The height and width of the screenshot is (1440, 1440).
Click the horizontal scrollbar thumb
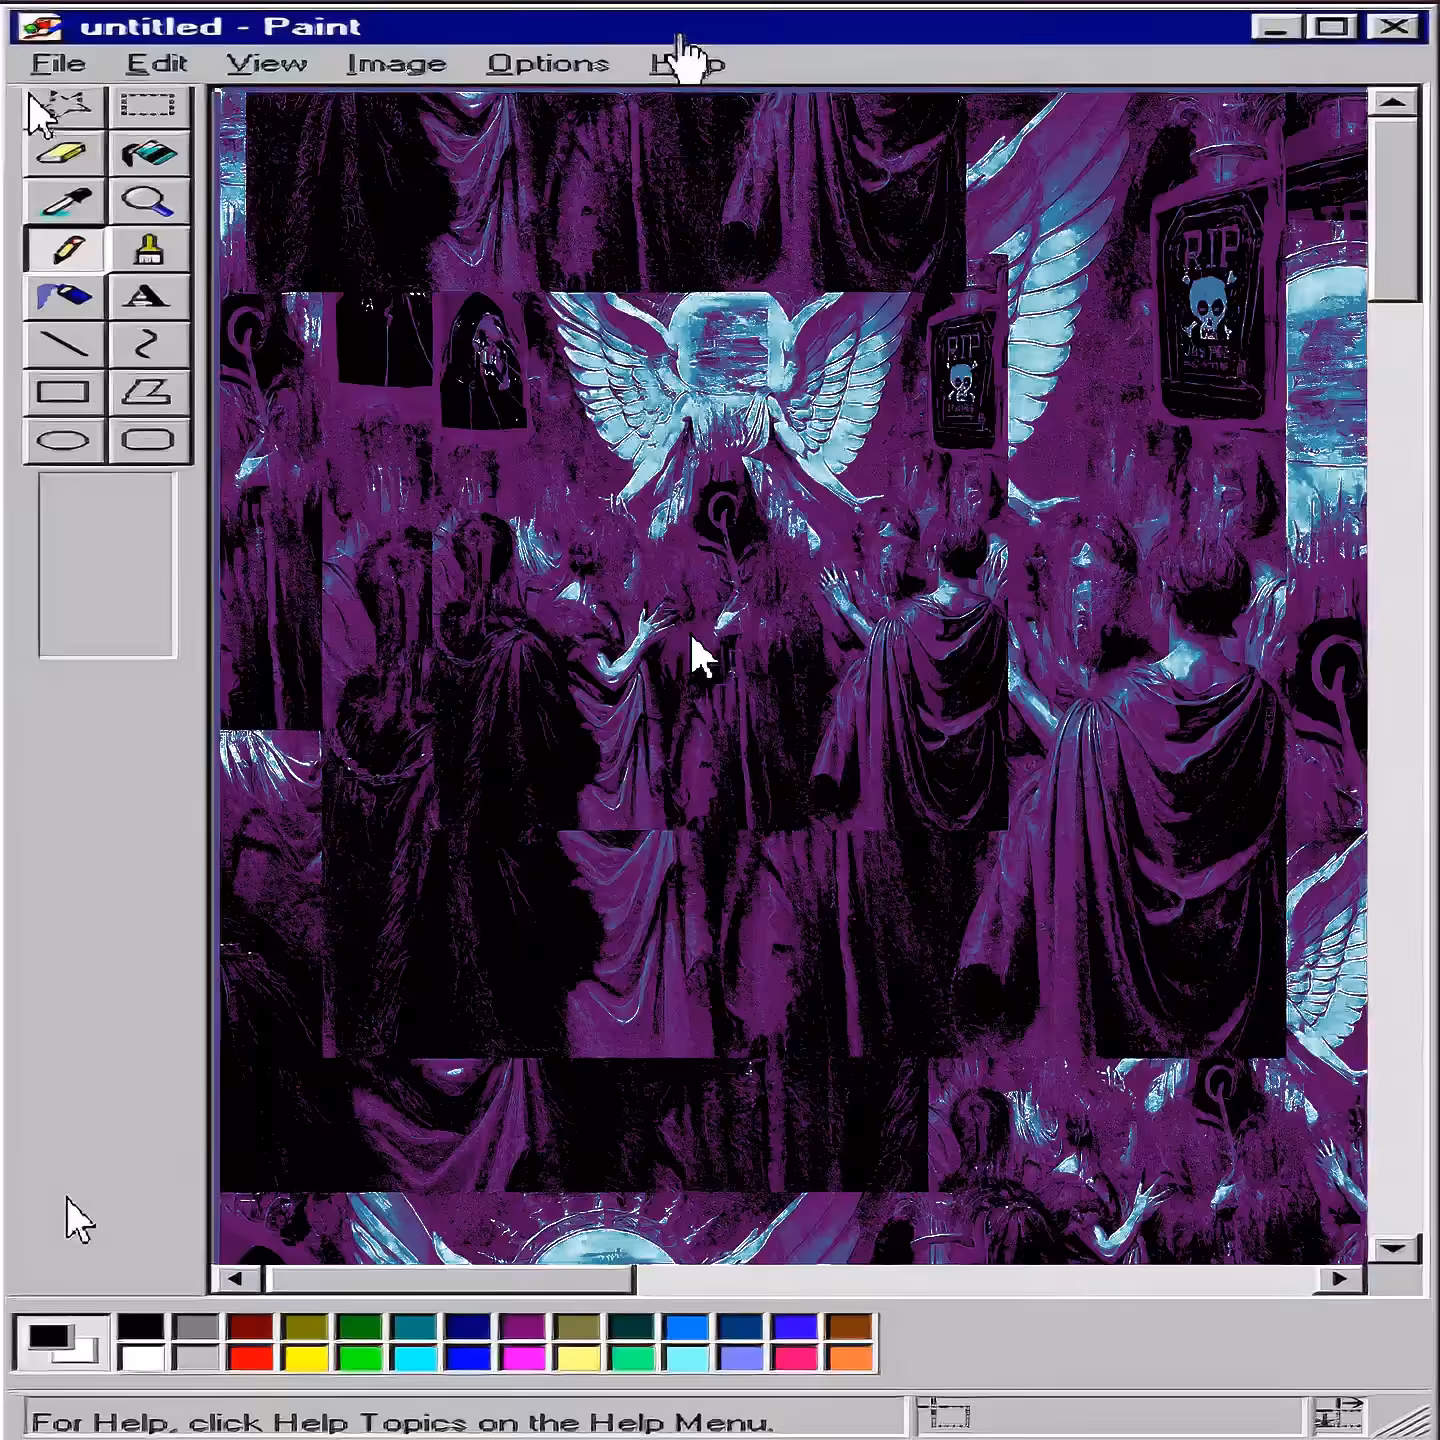coord(448,1279)
